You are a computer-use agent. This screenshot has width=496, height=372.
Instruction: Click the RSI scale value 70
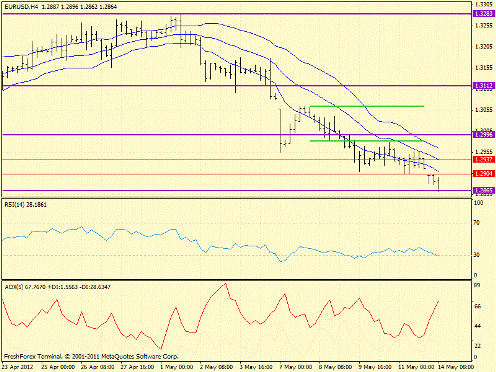(x=477, y=222)
